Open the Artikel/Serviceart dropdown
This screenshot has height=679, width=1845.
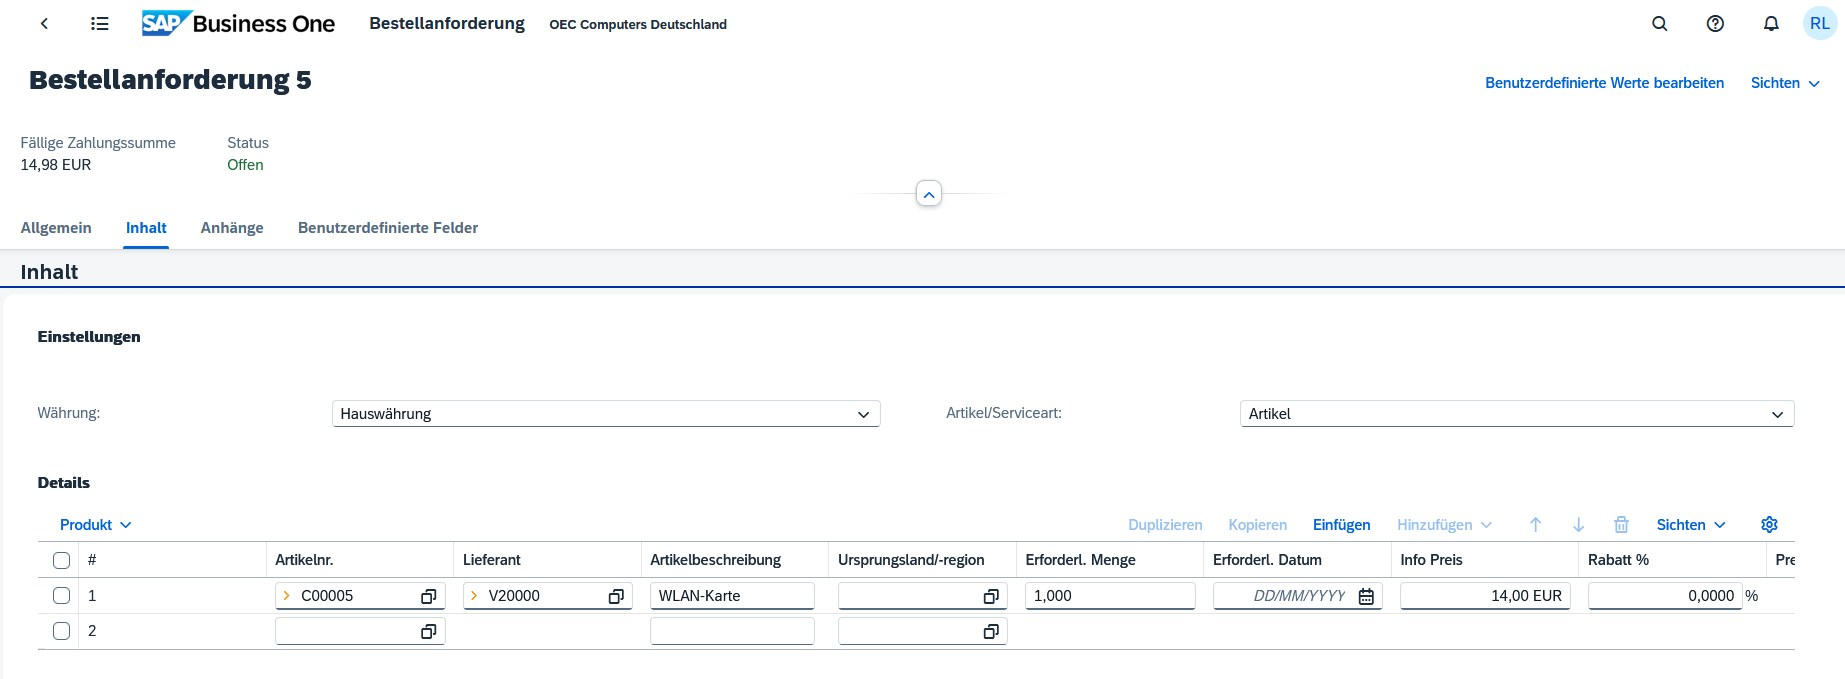point(1777,414)
